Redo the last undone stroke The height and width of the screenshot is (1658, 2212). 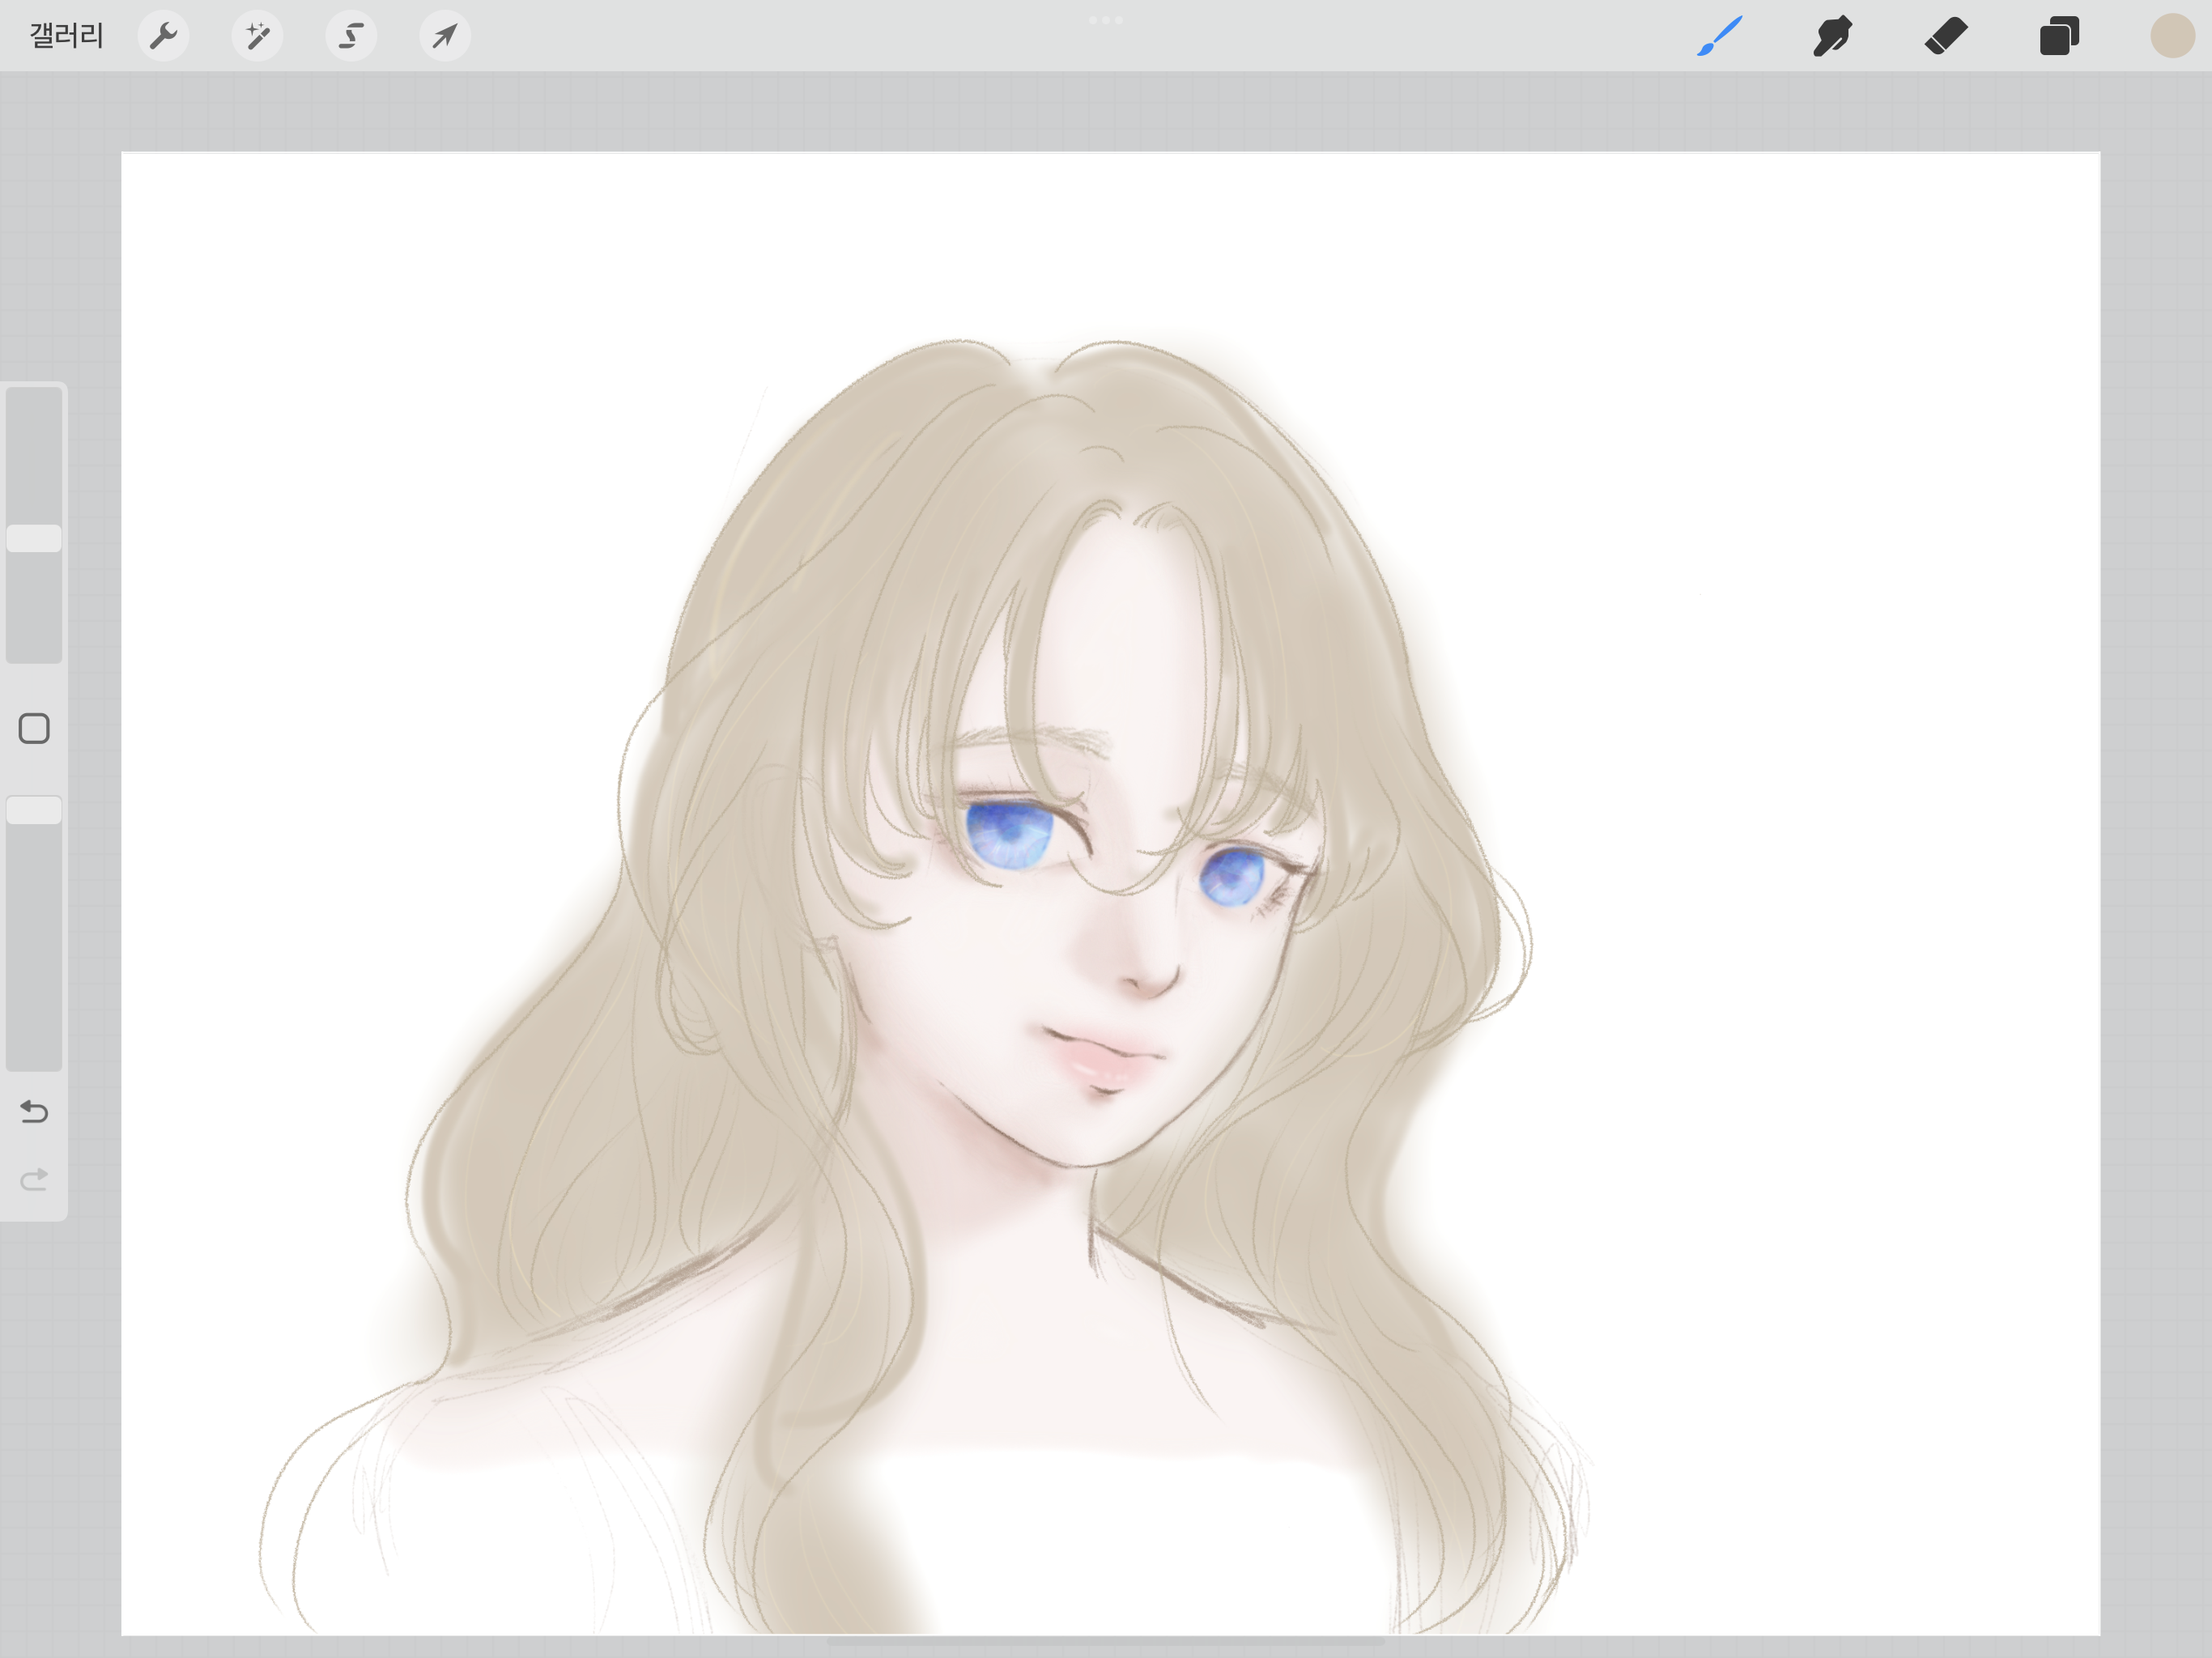(34, 1180)
